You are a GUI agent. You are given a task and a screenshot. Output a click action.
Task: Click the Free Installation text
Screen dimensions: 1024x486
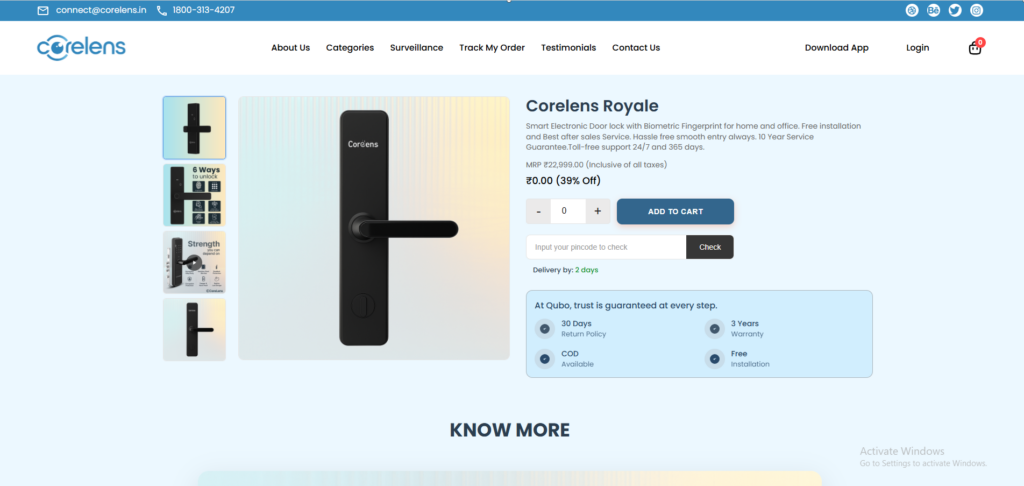[750, 359]
